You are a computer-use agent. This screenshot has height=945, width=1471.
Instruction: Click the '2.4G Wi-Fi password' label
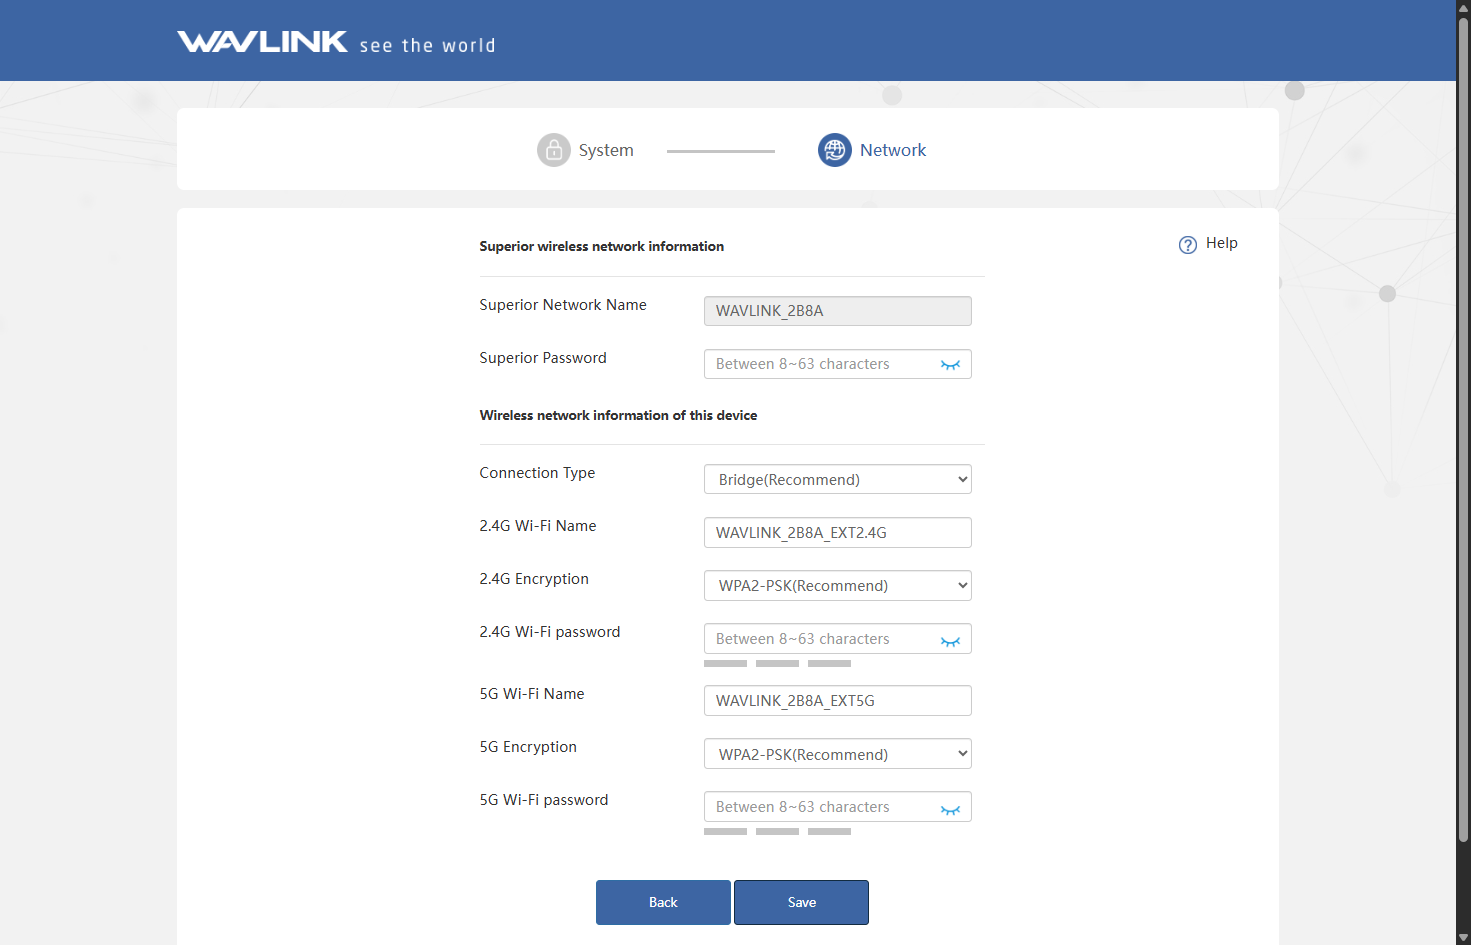click(x=550, y=632)
